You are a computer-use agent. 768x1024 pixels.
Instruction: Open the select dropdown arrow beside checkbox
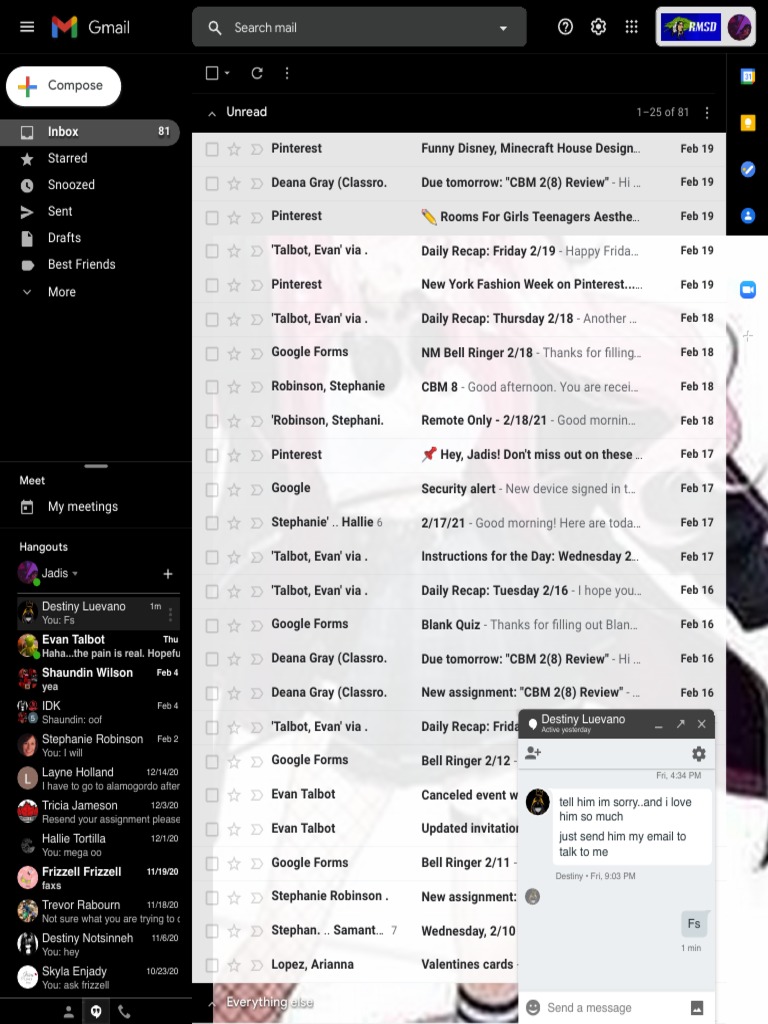(227, 73)
